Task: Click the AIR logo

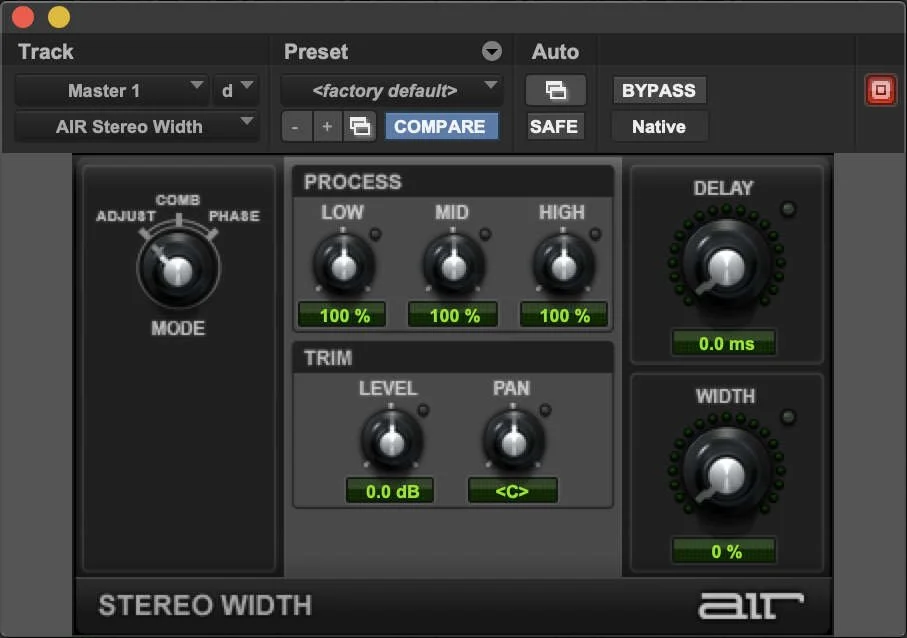Action: (751, 606)
